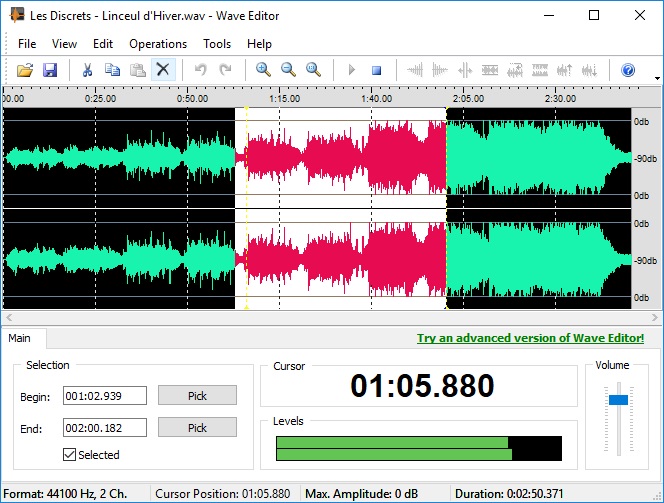Zoom to fit the selection

[x=313, y=70]
